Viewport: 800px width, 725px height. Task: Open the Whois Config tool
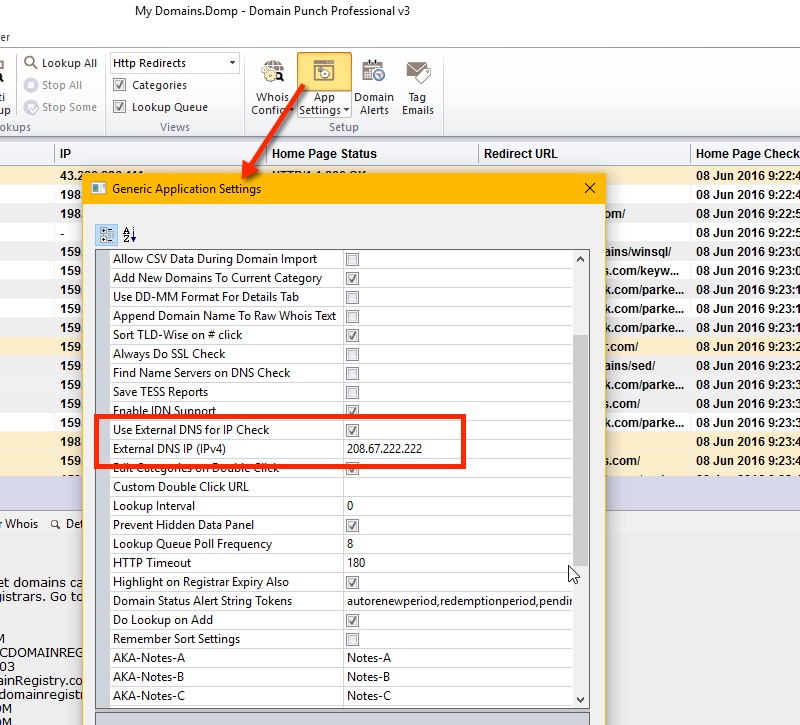(x=272, y=87)
